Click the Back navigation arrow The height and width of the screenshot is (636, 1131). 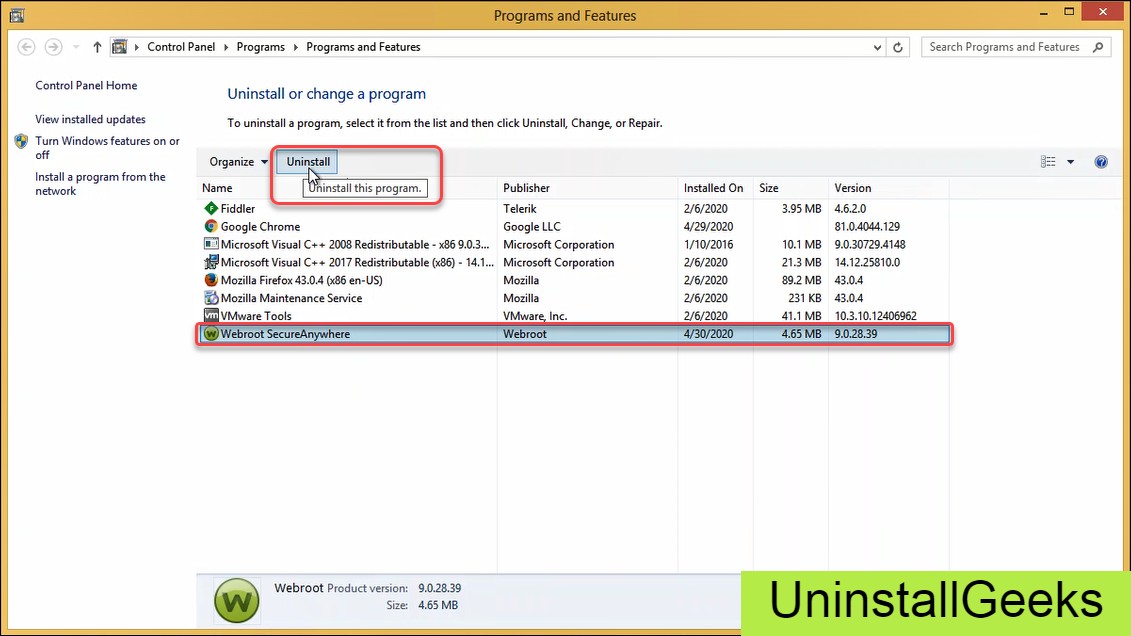click(27, 47)
